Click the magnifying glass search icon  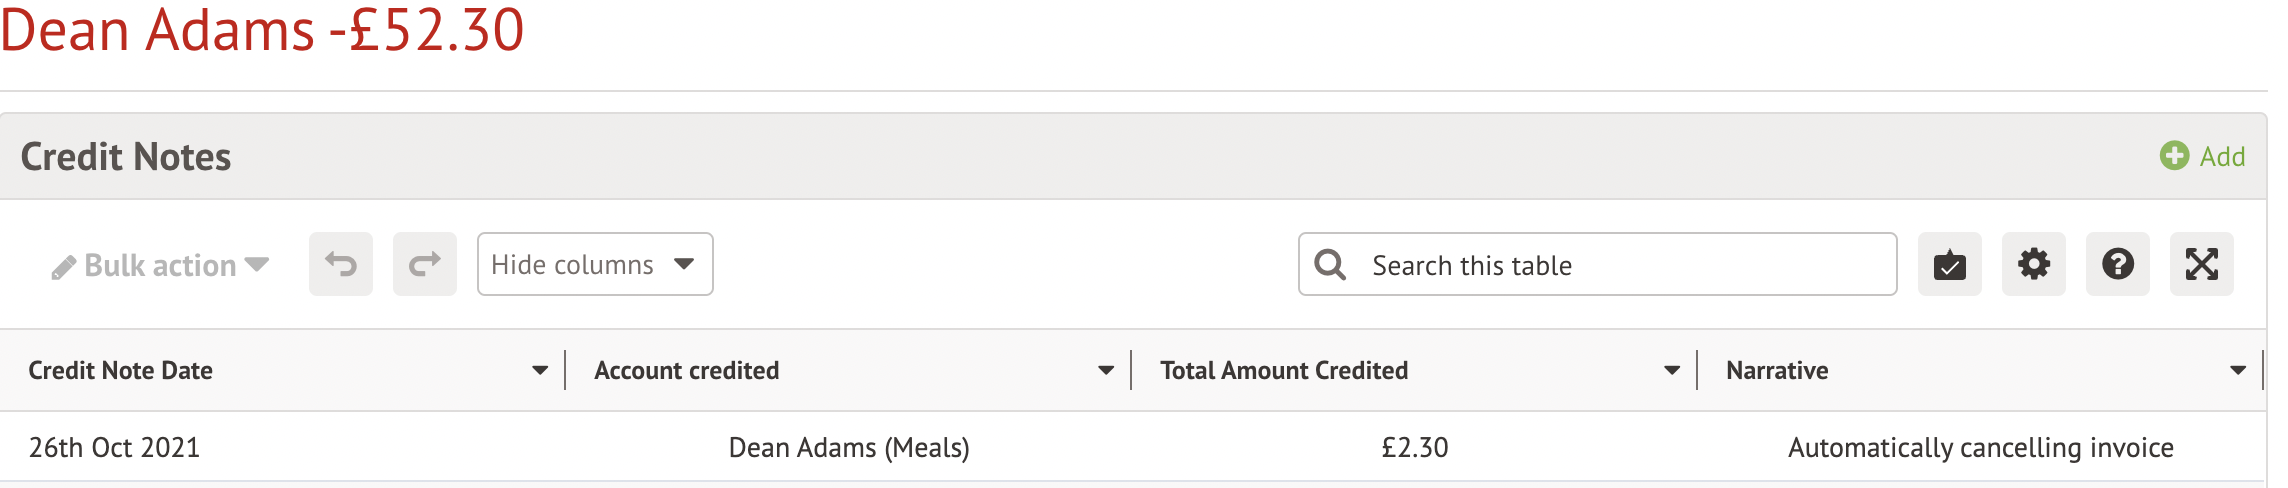click(1330, 265)
